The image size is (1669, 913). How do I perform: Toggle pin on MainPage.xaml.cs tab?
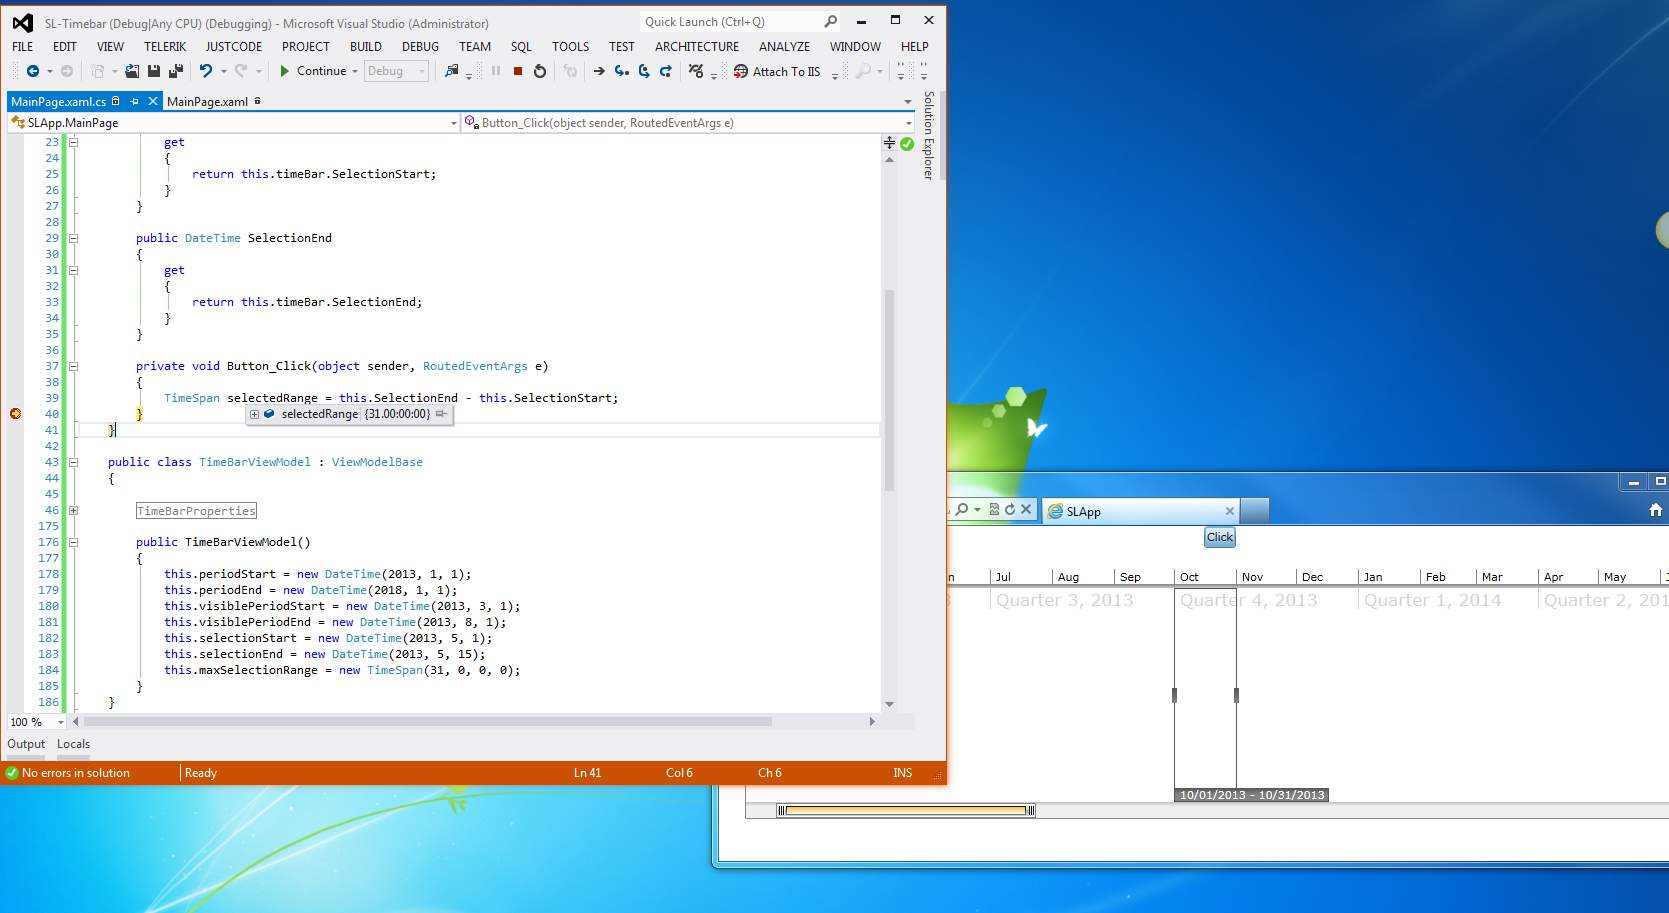(135, 101)
